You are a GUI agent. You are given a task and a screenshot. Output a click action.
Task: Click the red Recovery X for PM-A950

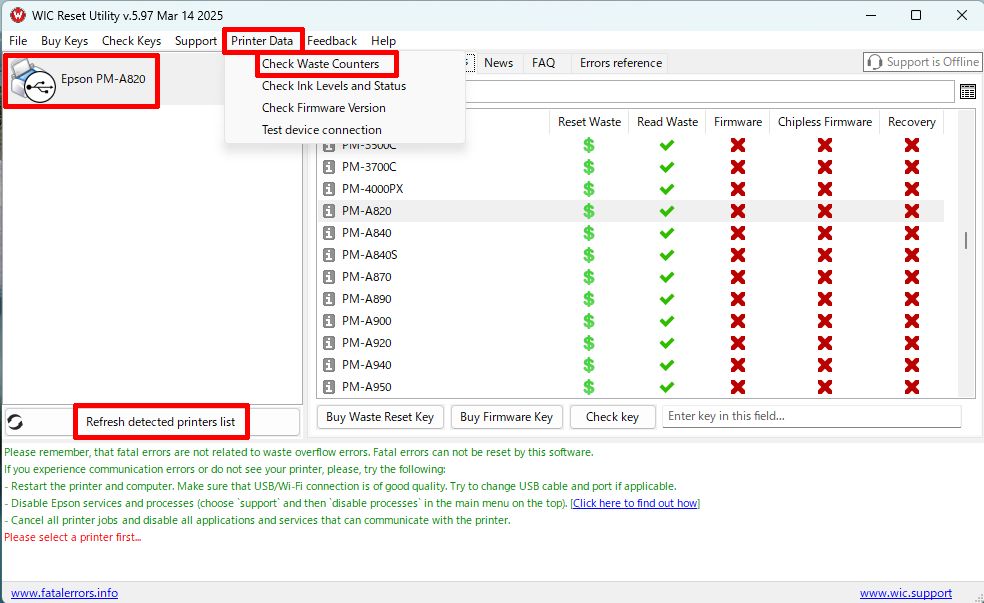[911, 387]
